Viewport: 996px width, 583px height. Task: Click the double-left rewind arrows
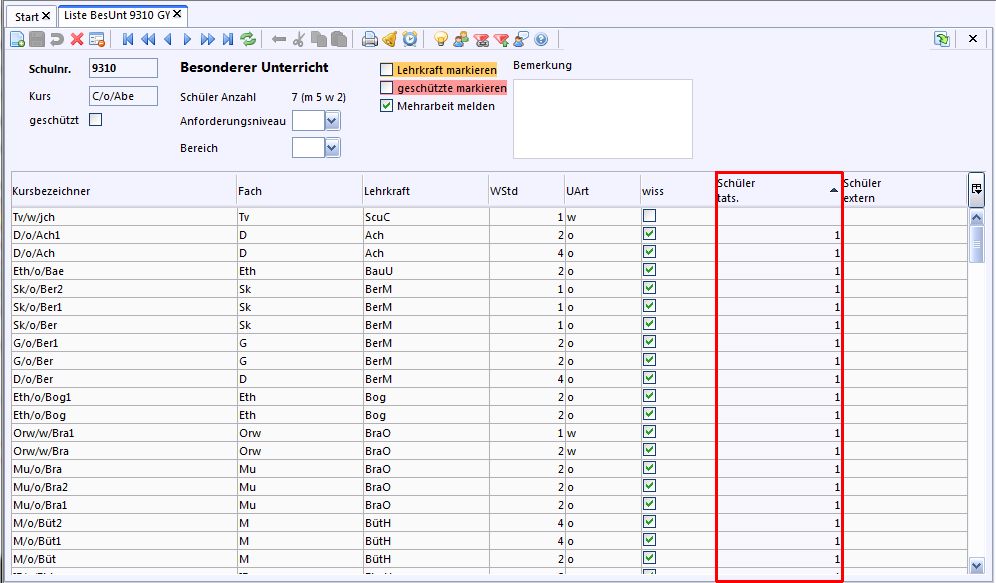[148, 39]
